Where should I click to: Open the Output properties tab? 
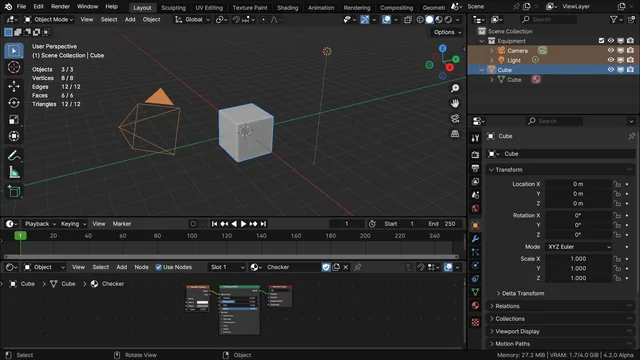tap(475, 168)
